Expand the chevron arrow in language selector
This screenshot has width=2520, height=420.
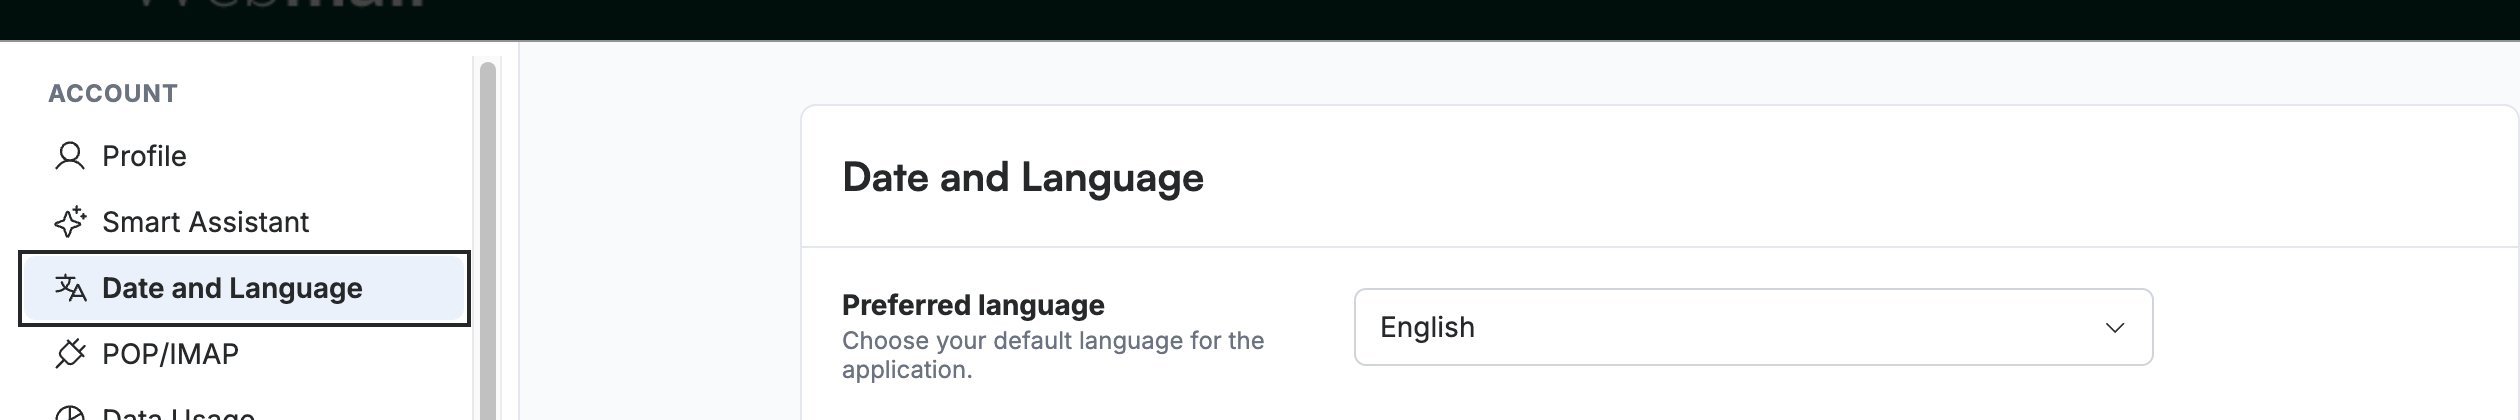point(2114,328)
